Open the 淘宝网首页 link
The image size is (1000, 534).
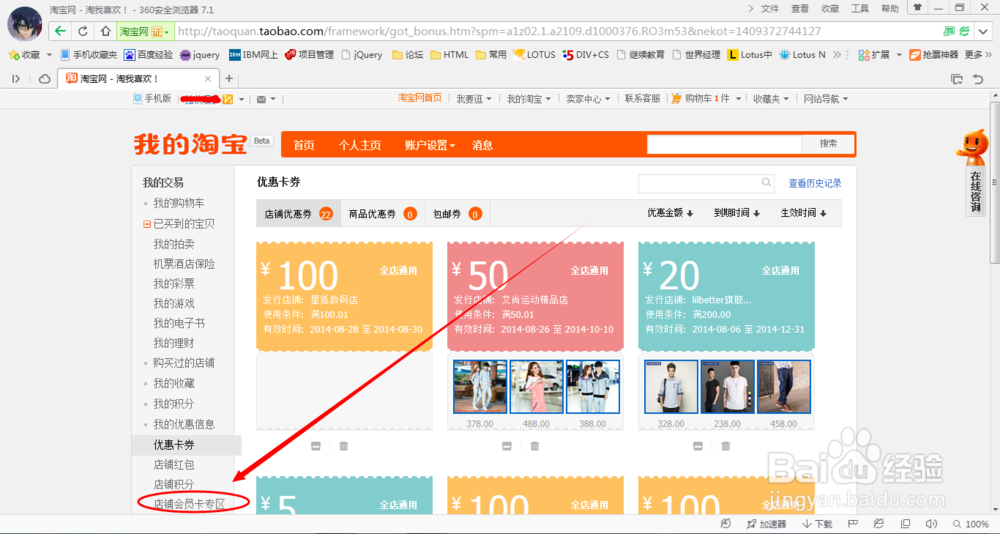pyautogui.click(x=420, y=98)
